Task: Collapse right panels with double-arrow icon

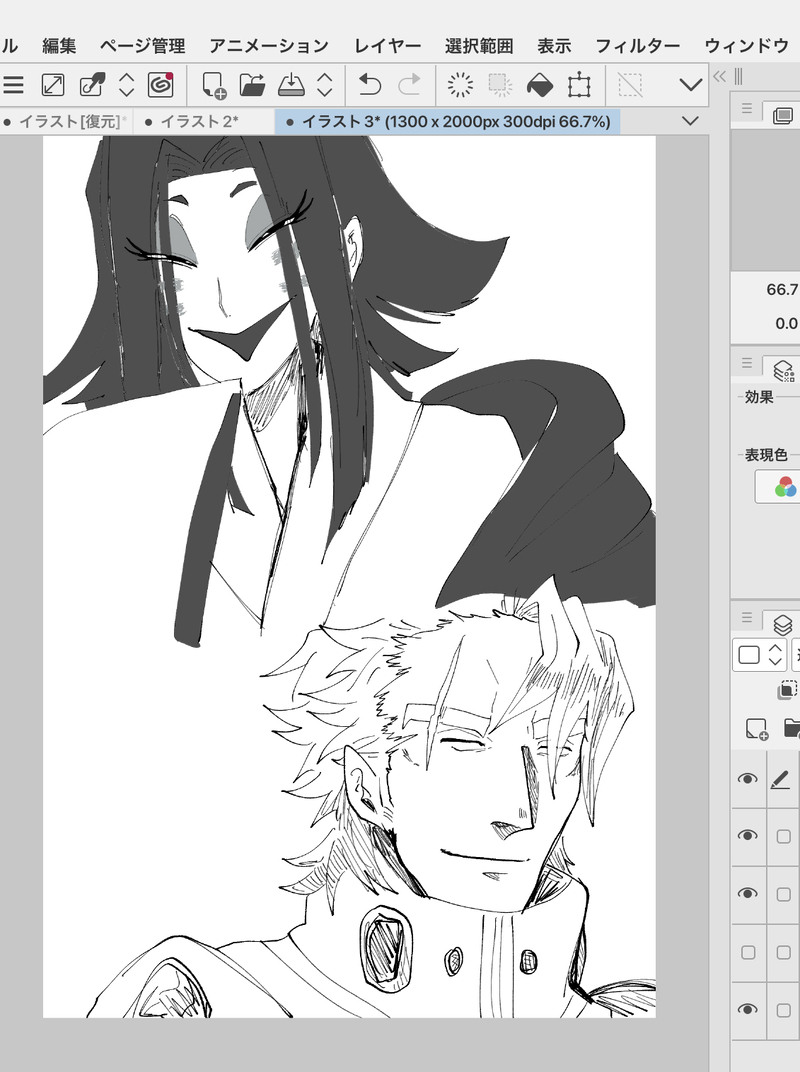Action: click(719, 76)
